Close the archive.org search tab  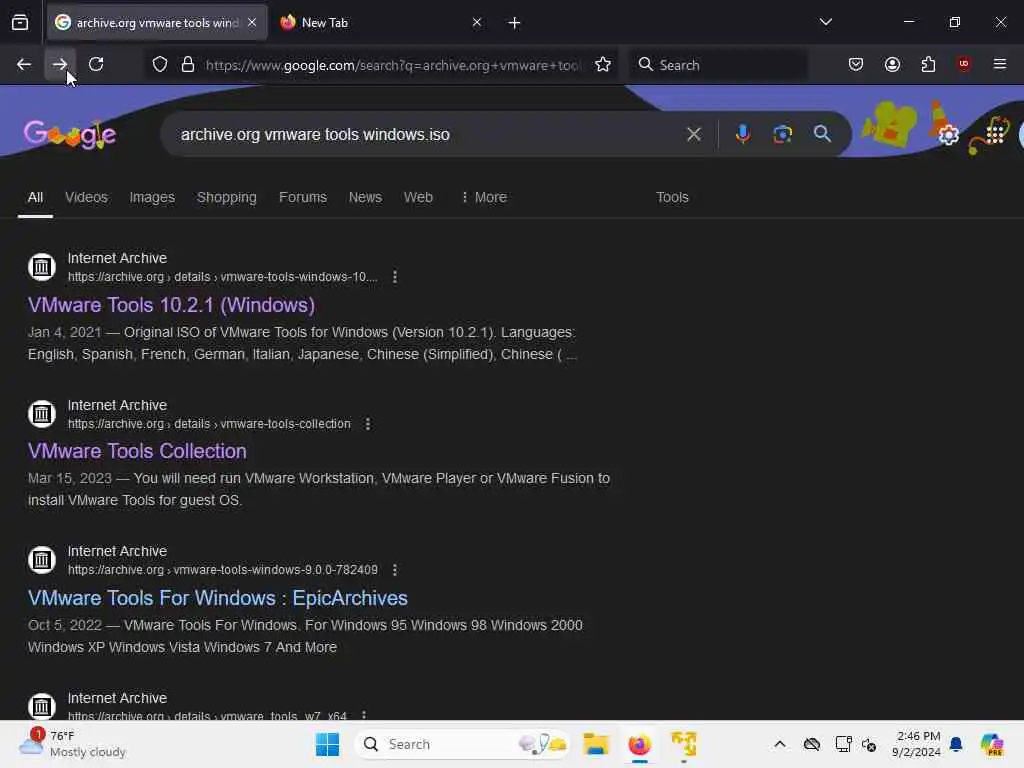click(252, 23)
